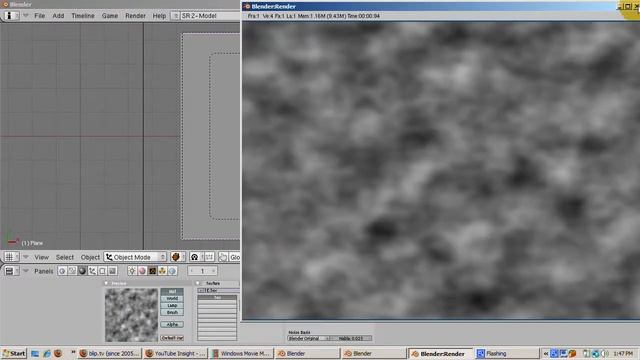
Task: Select Mat texture source button
Action: click(172, 291)
